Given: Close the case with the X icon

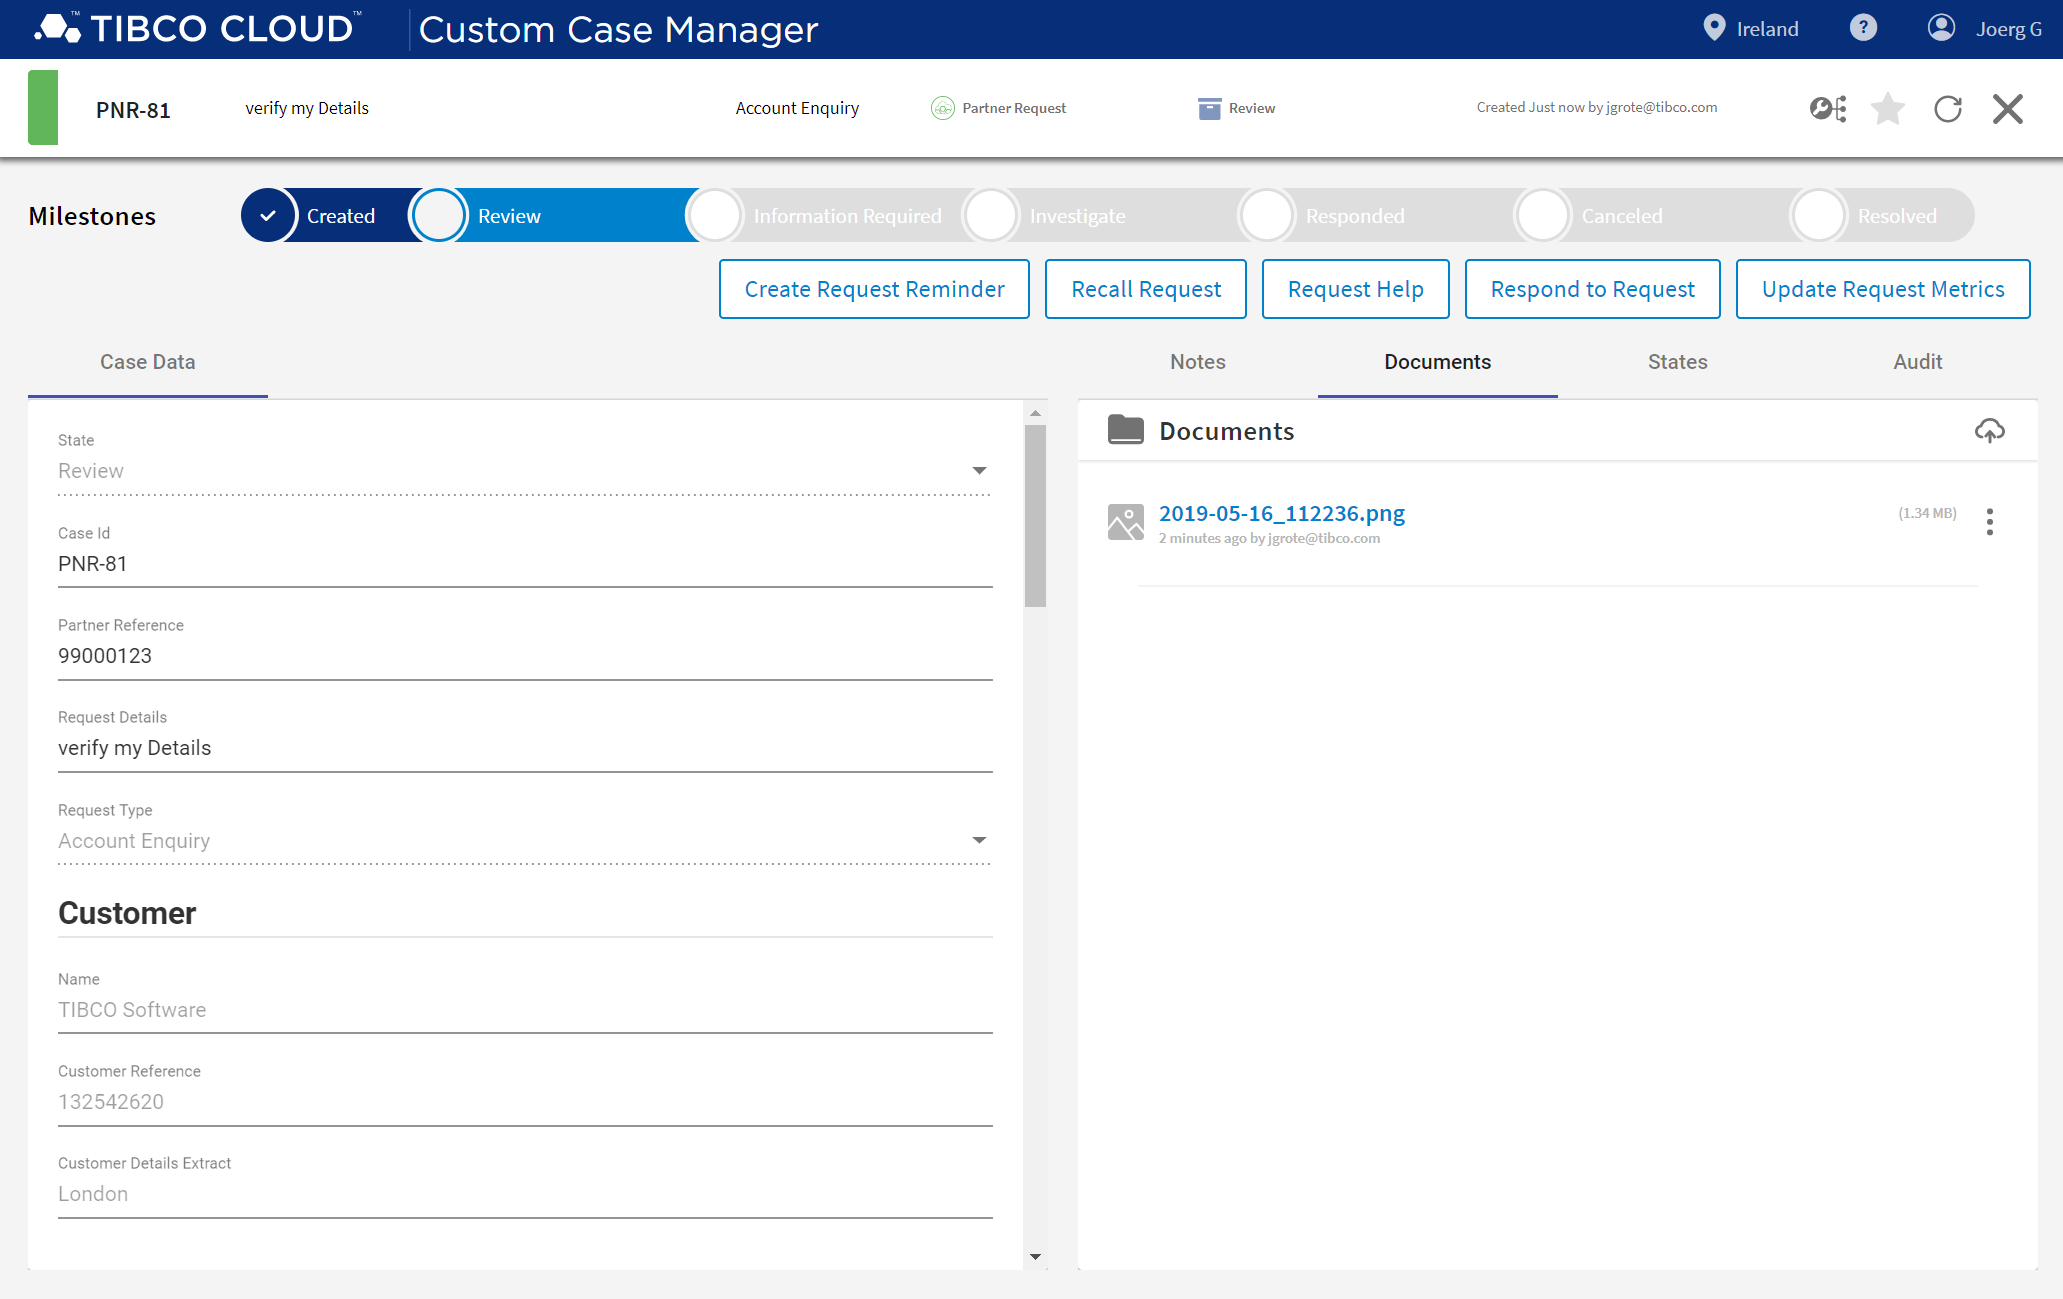Looking at the screenshot, I should coord(2008,108).
